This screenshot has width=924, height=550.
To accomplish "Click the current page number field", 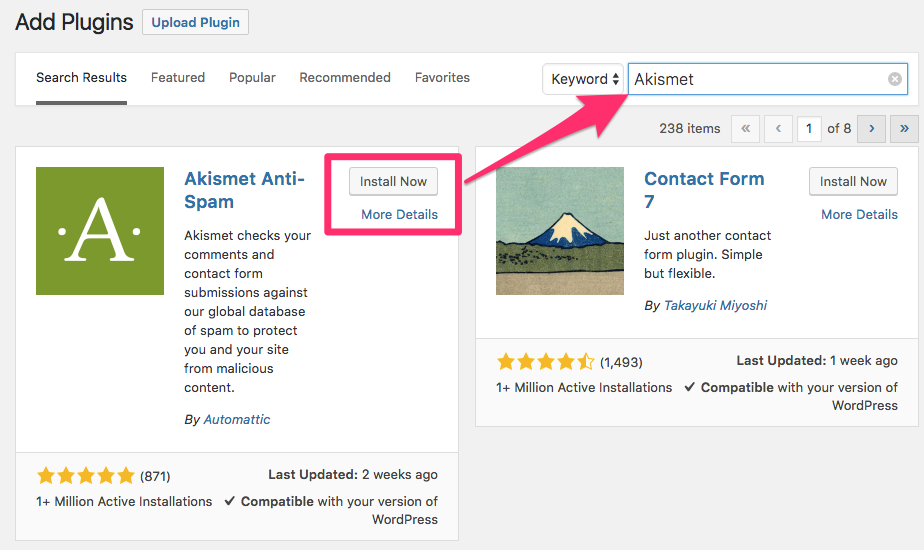I will click(809, 129).
